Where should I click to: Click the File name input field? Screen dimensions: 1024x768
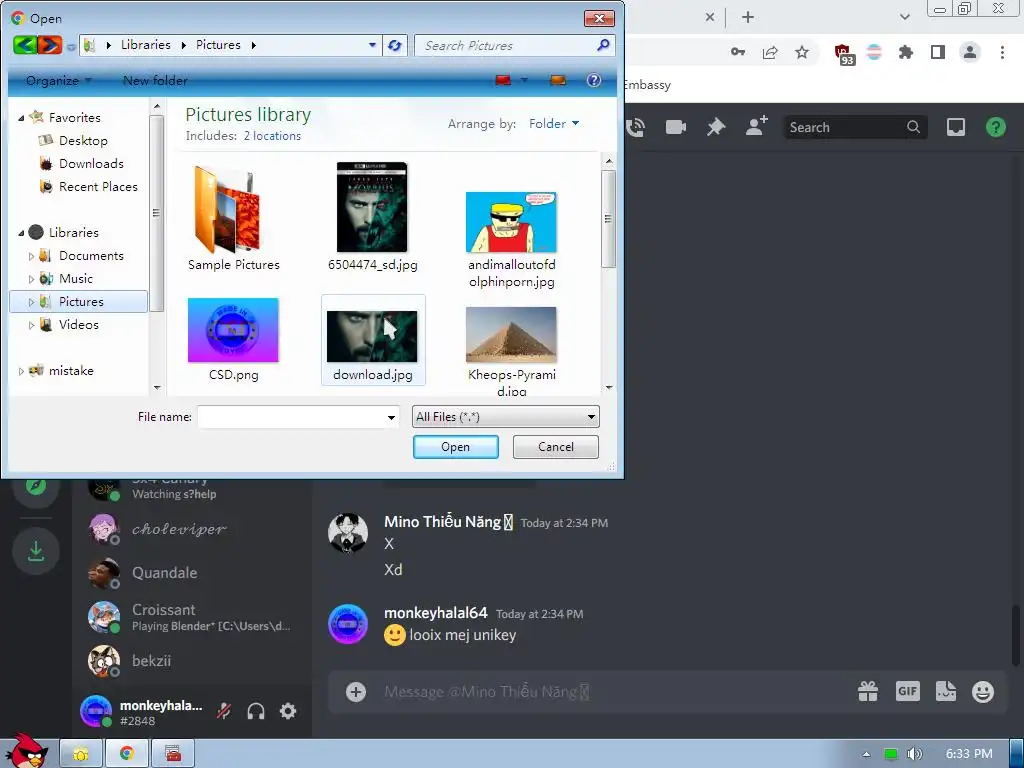point(291,417)
